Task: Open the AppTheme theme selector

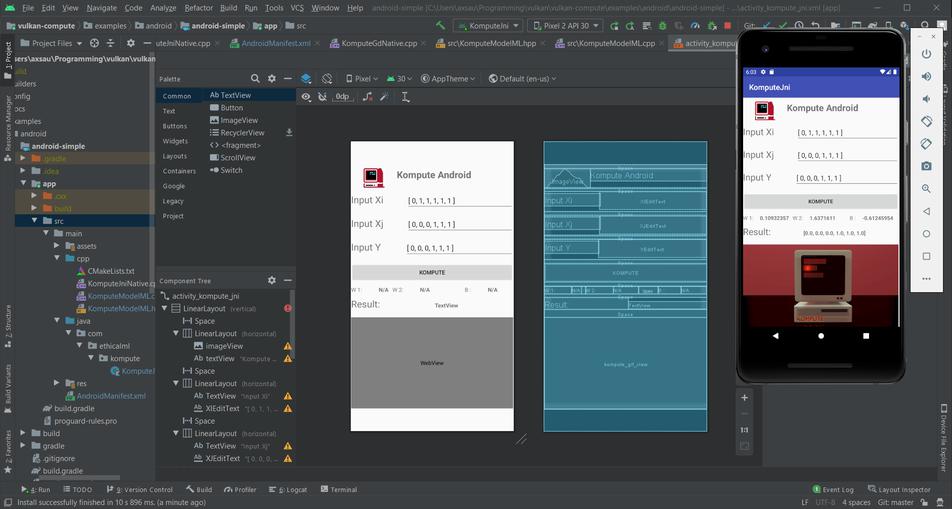Action: (x=449, y=78)
